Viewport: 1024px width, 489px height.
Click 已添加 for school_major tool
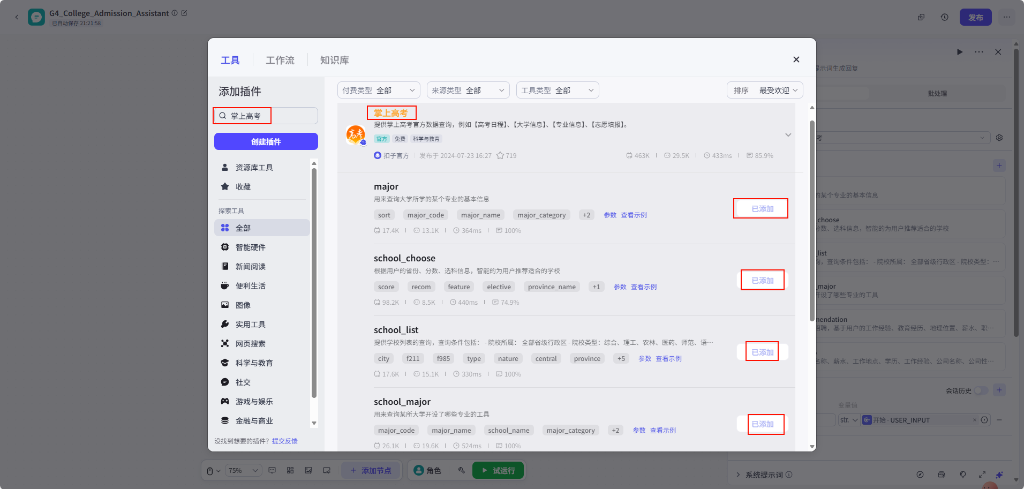(x=762, y=424)
